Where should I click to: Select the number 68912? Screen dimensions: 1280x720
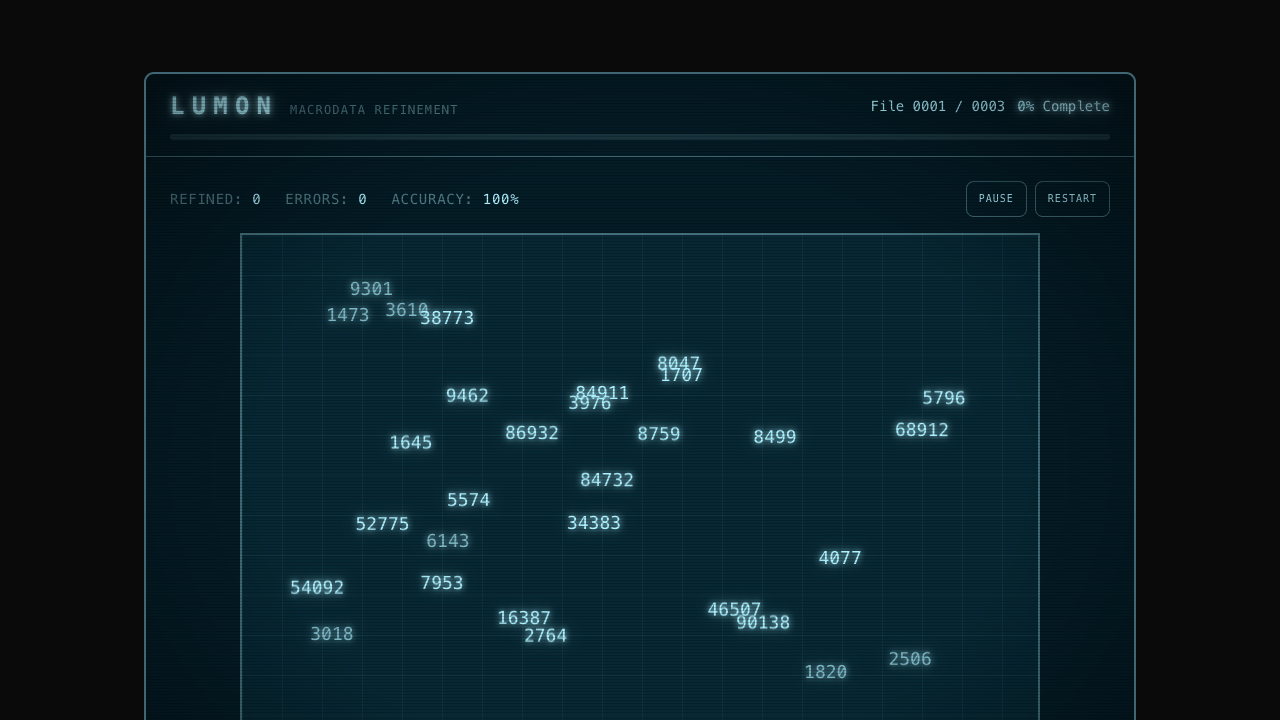[922, 430]
